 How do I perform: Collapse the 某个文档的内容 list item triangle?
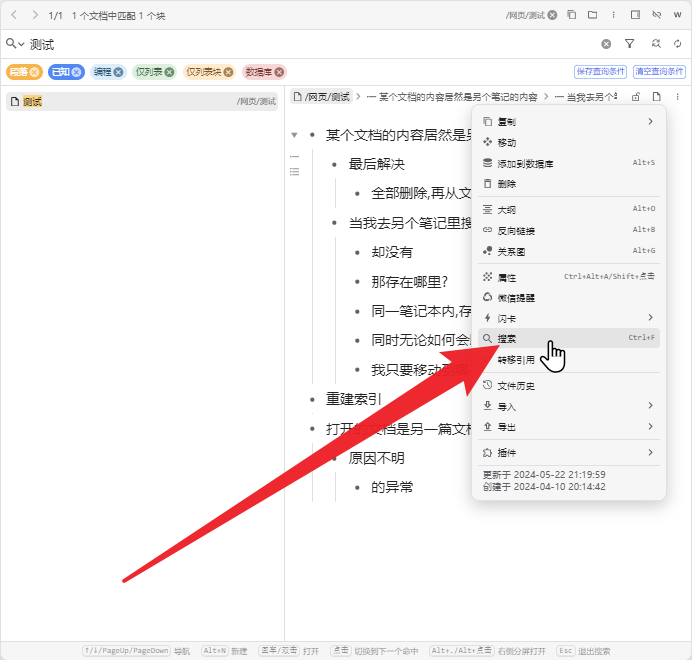[294, 135]
